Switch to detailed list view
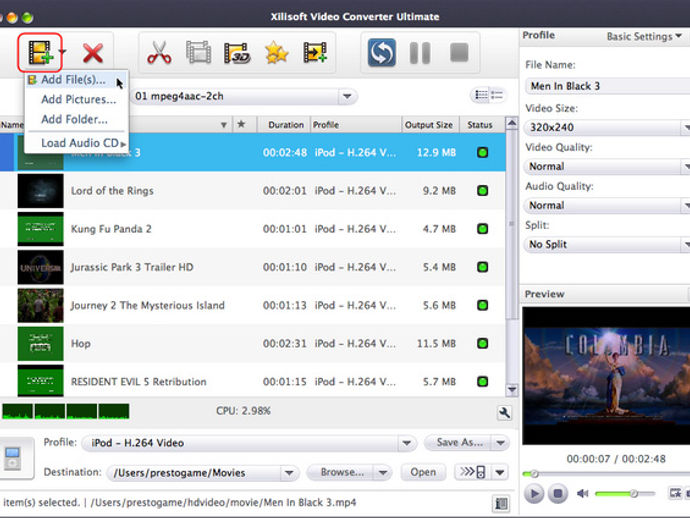690x518 pixels. [x=482, y=95]
